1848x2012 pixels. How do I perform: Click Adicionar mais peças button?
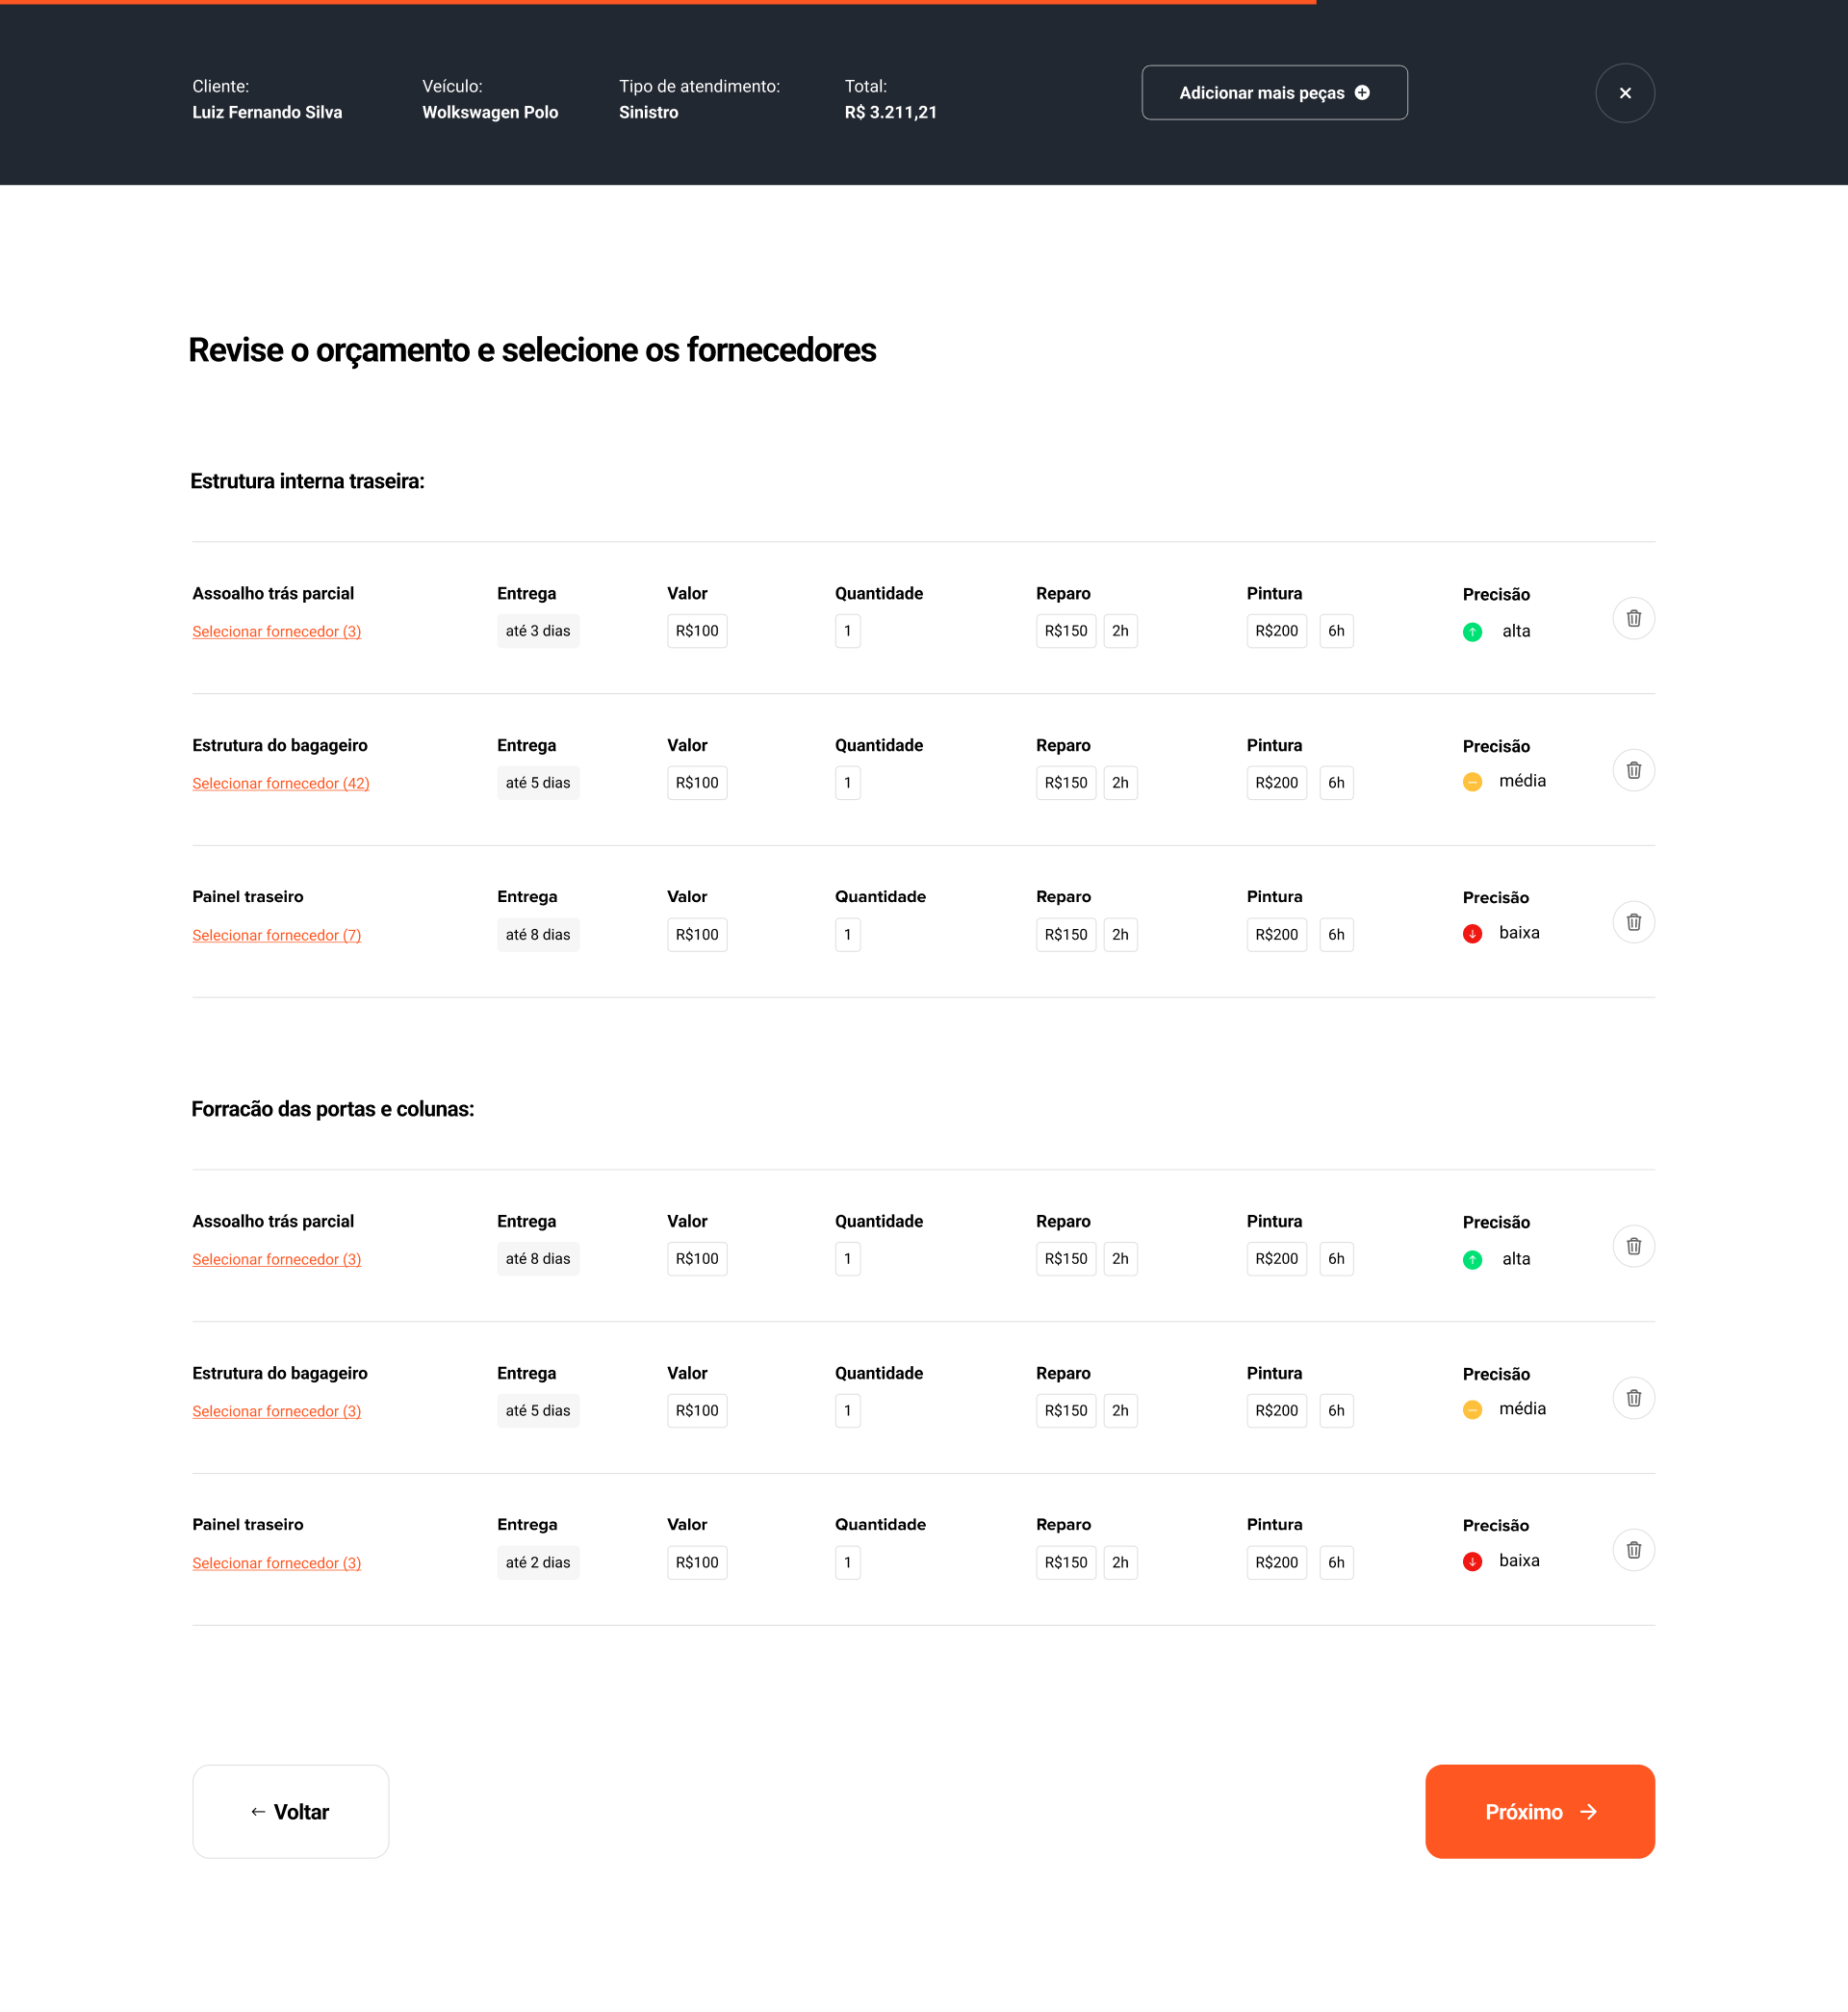[x=1274, y=93]
